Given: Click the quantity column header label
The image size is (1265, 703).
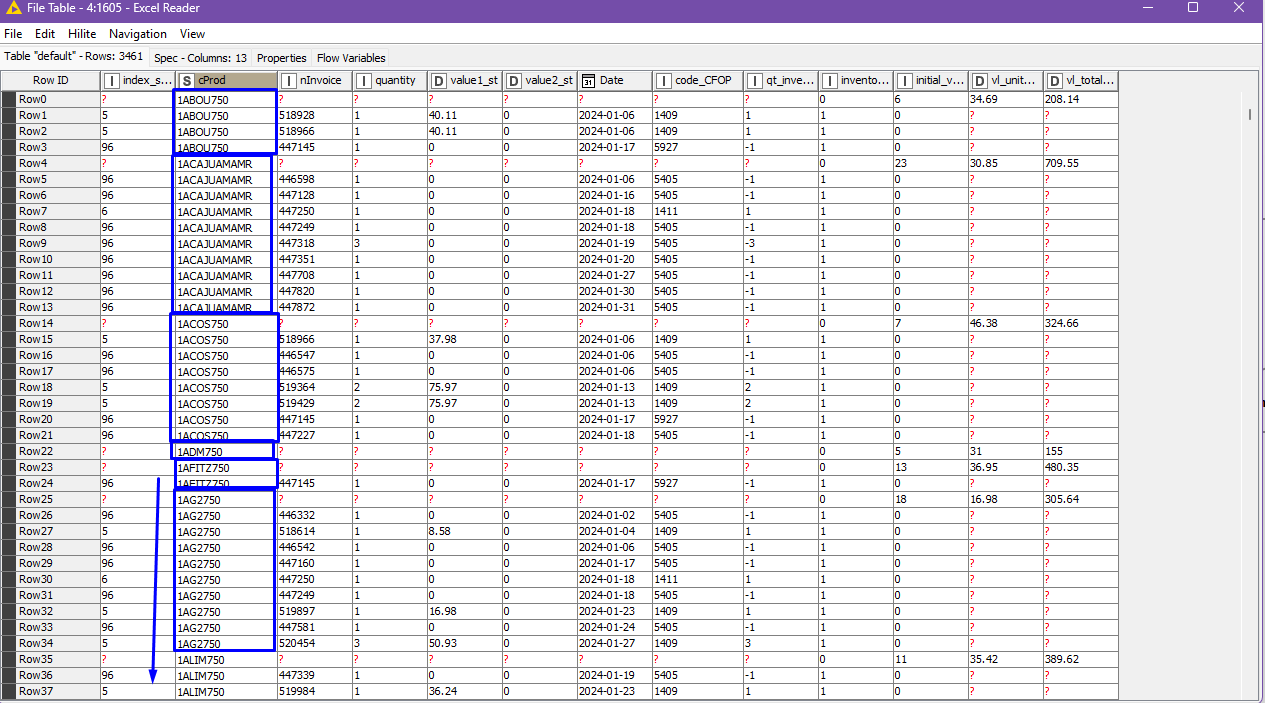Looking at the screenshot, I should click(395, 80).
